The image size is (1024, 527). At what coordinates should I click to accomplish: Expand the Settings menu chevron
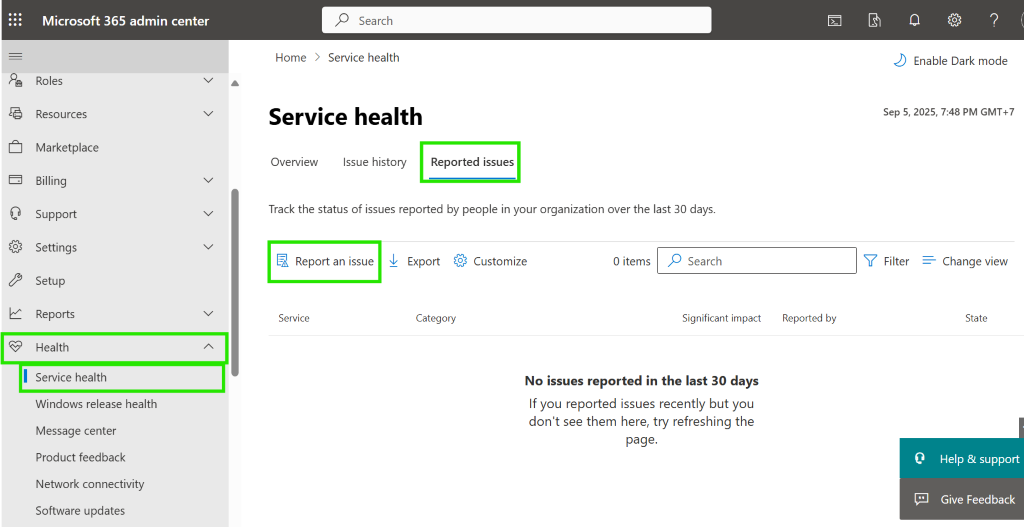pyautogui.click(x=208, y=247)
